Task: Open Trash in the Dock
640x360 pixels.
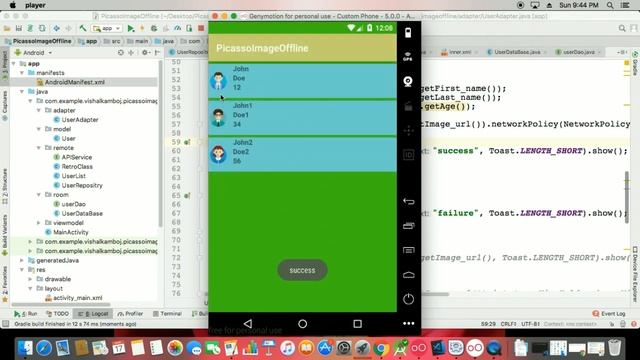Action: (614, 348)
